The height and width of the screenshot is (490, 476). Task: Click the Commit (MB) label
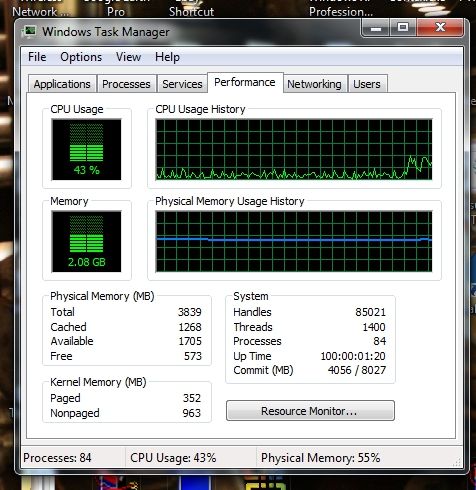tap(263, 370)
